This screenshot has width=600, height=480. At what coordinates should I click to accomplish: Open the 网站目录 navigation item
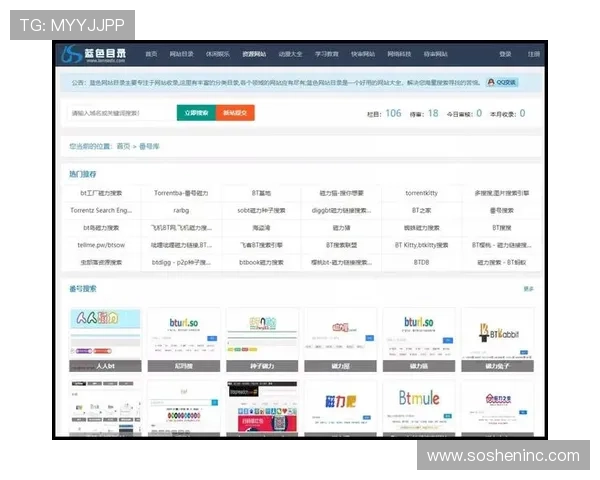click(x=181, y=54)
